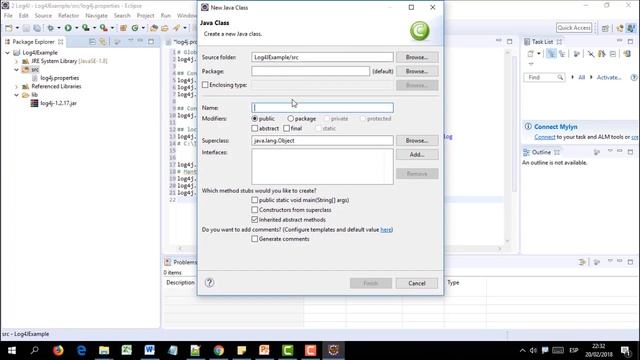The height and width of the screenshot is (360, 640).
Task: Click Collapse All icon in Package Explorer
Action: [x=92, y=42]
